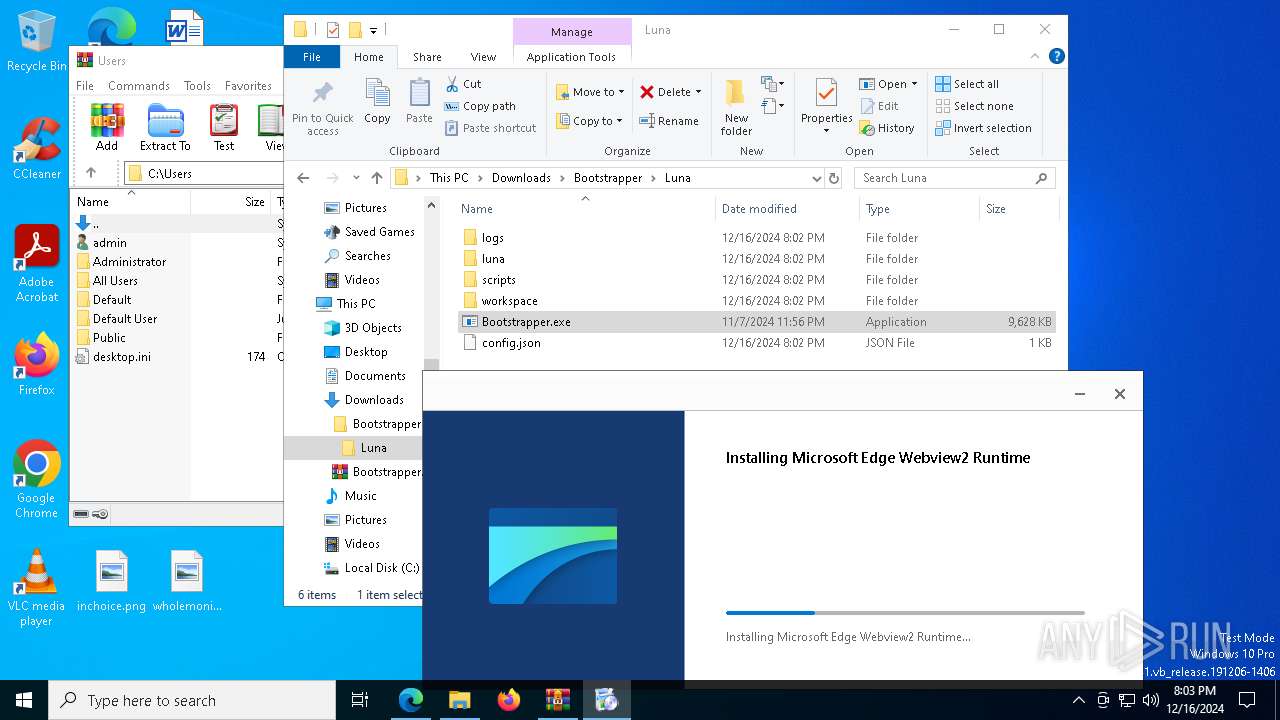Click the Explorer Help question icon
Image resolution: width=1280 pixels, height=720 pixels.
click(x=1056, y=57)
